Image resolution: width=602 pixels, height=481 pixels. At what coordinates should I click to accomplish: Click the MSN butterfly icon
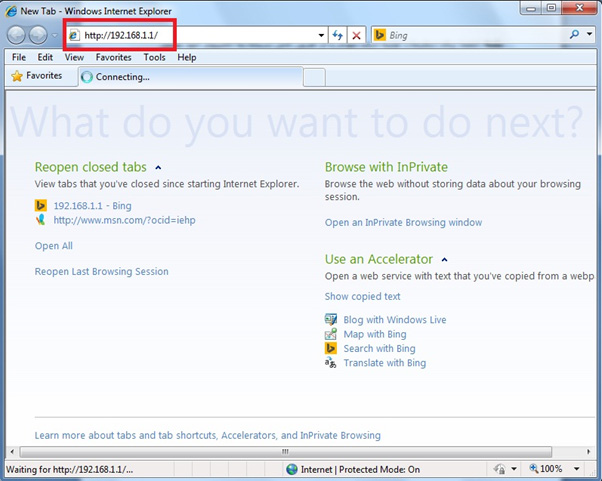40,220
